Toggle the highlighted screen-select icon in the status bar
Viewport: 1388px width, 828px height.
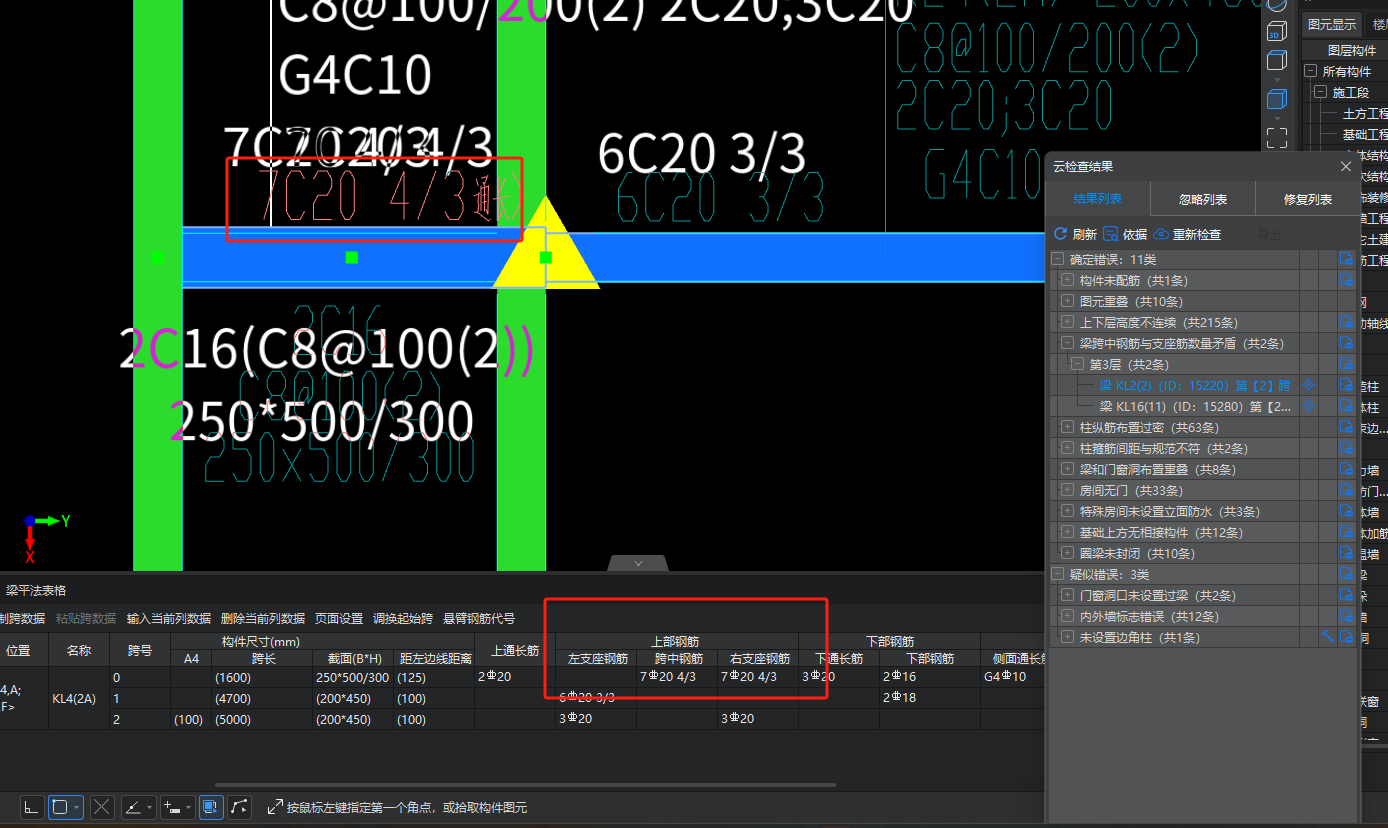[x=211, y=806]
